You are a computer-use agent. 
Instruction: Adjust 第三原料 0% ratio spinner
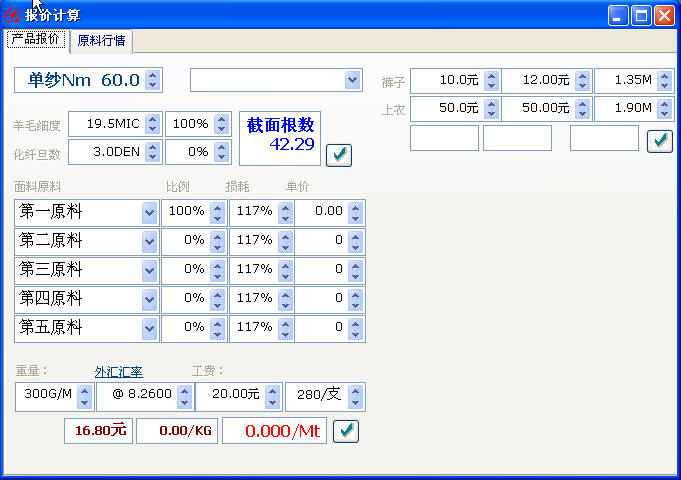click(x=218, y=271)
